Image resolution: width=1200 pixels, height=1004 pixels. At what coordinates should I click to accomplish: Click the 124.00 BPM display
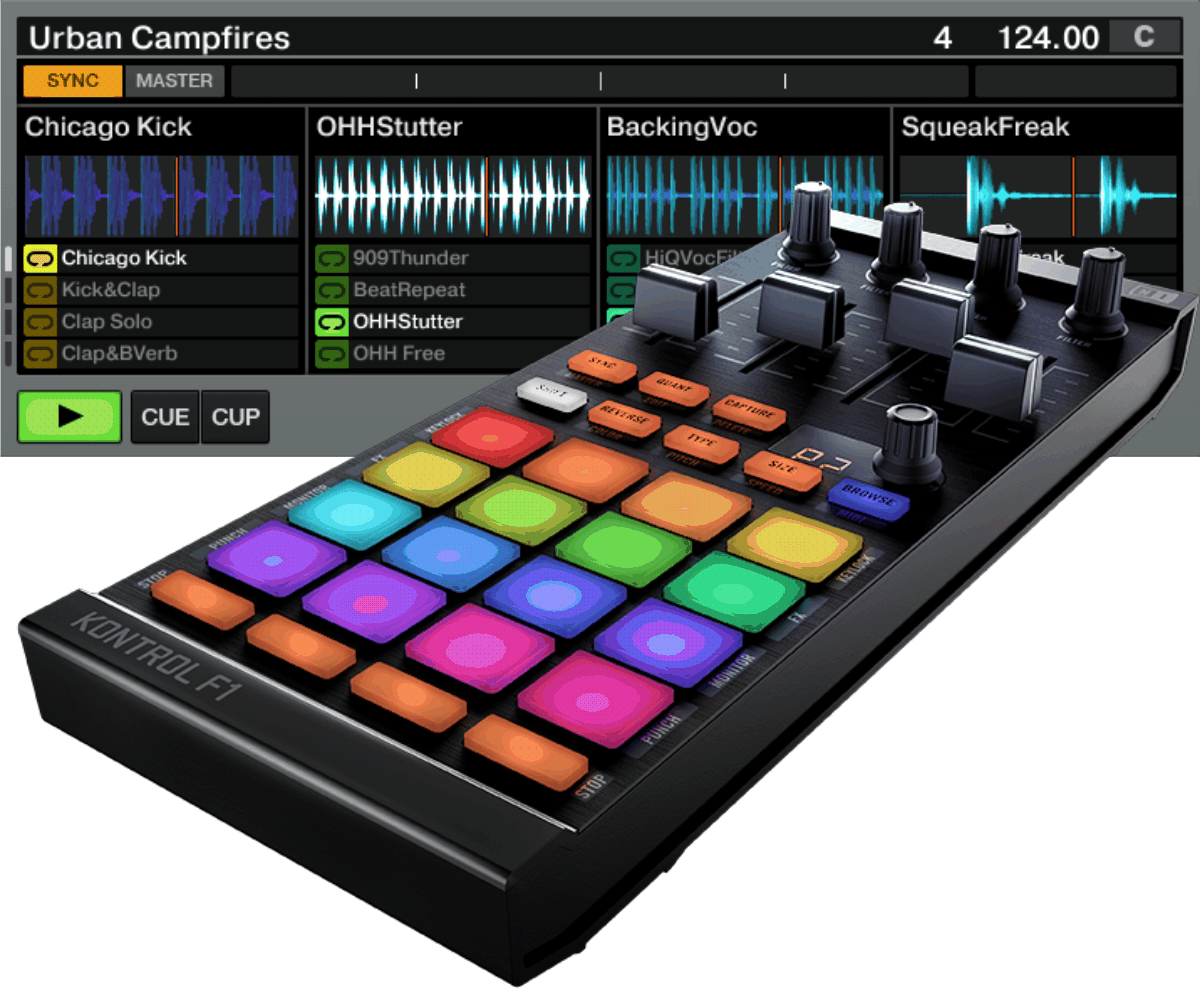(x=1049, y=37)
